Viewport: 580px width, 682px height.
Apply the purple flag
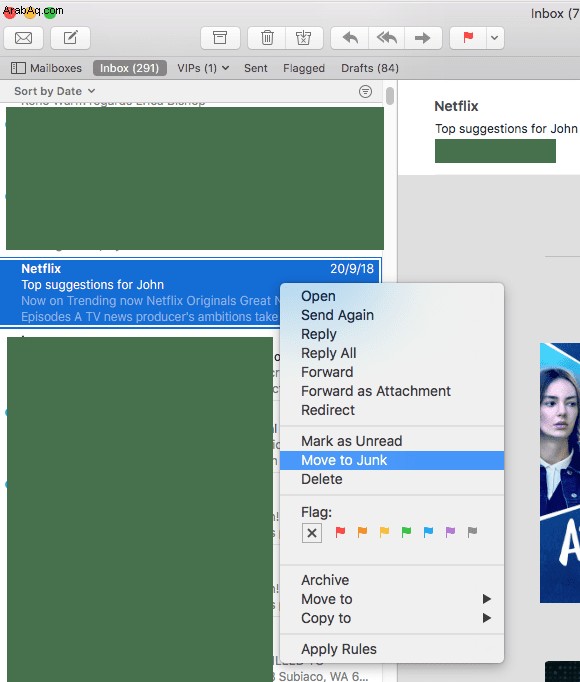pos(450,532)
